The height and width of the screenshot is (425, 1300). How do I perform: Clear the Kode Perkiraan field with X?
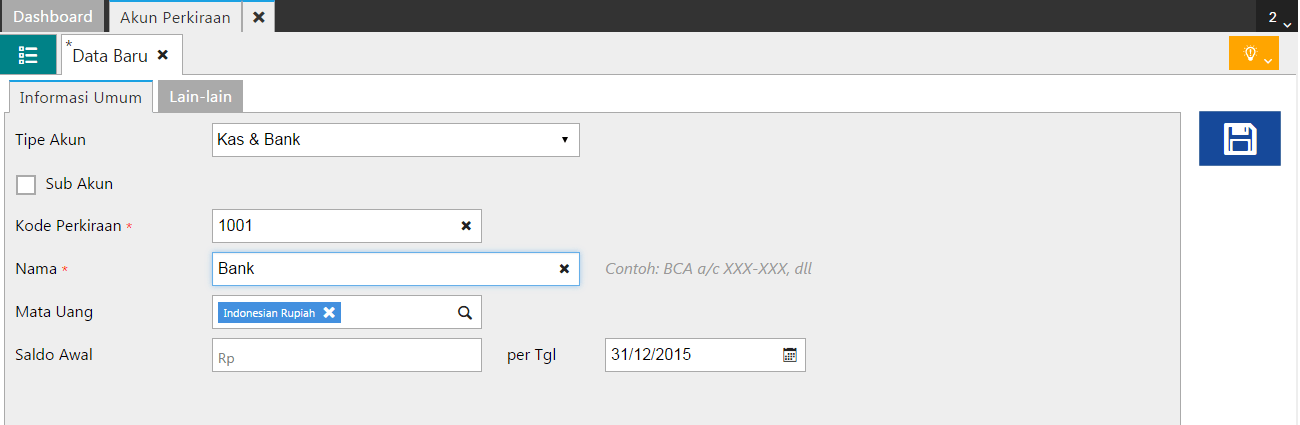click(x=466, y=226)
